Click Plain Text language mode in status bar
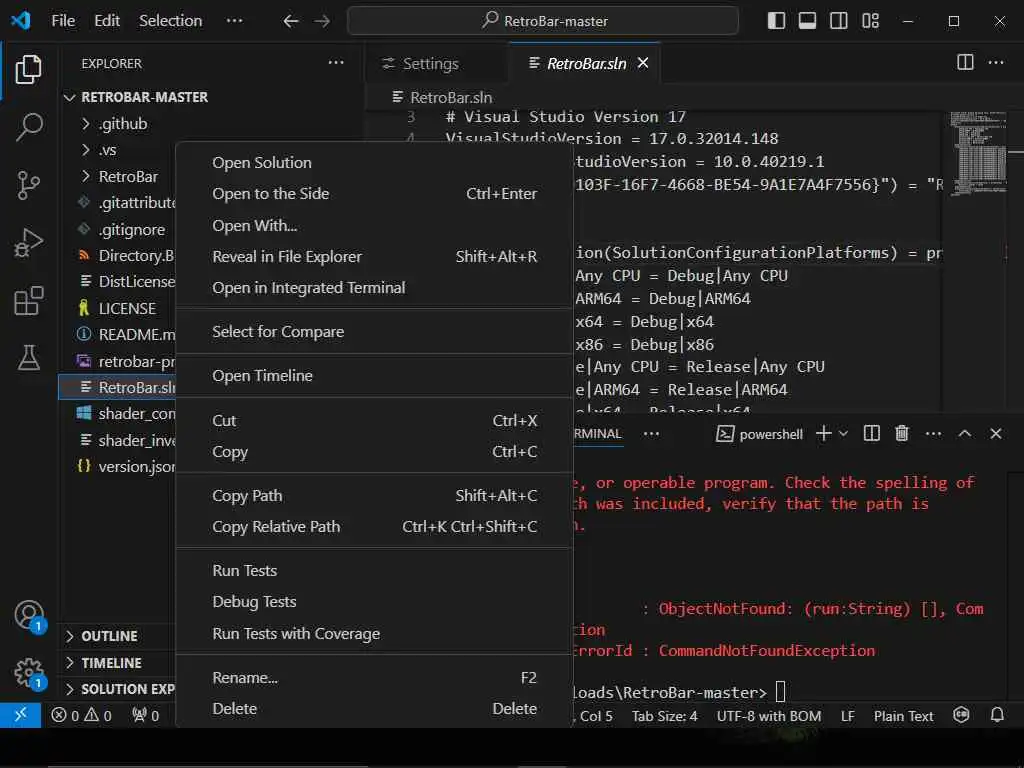Screen dimensions: 1024x768 [903, 716]
